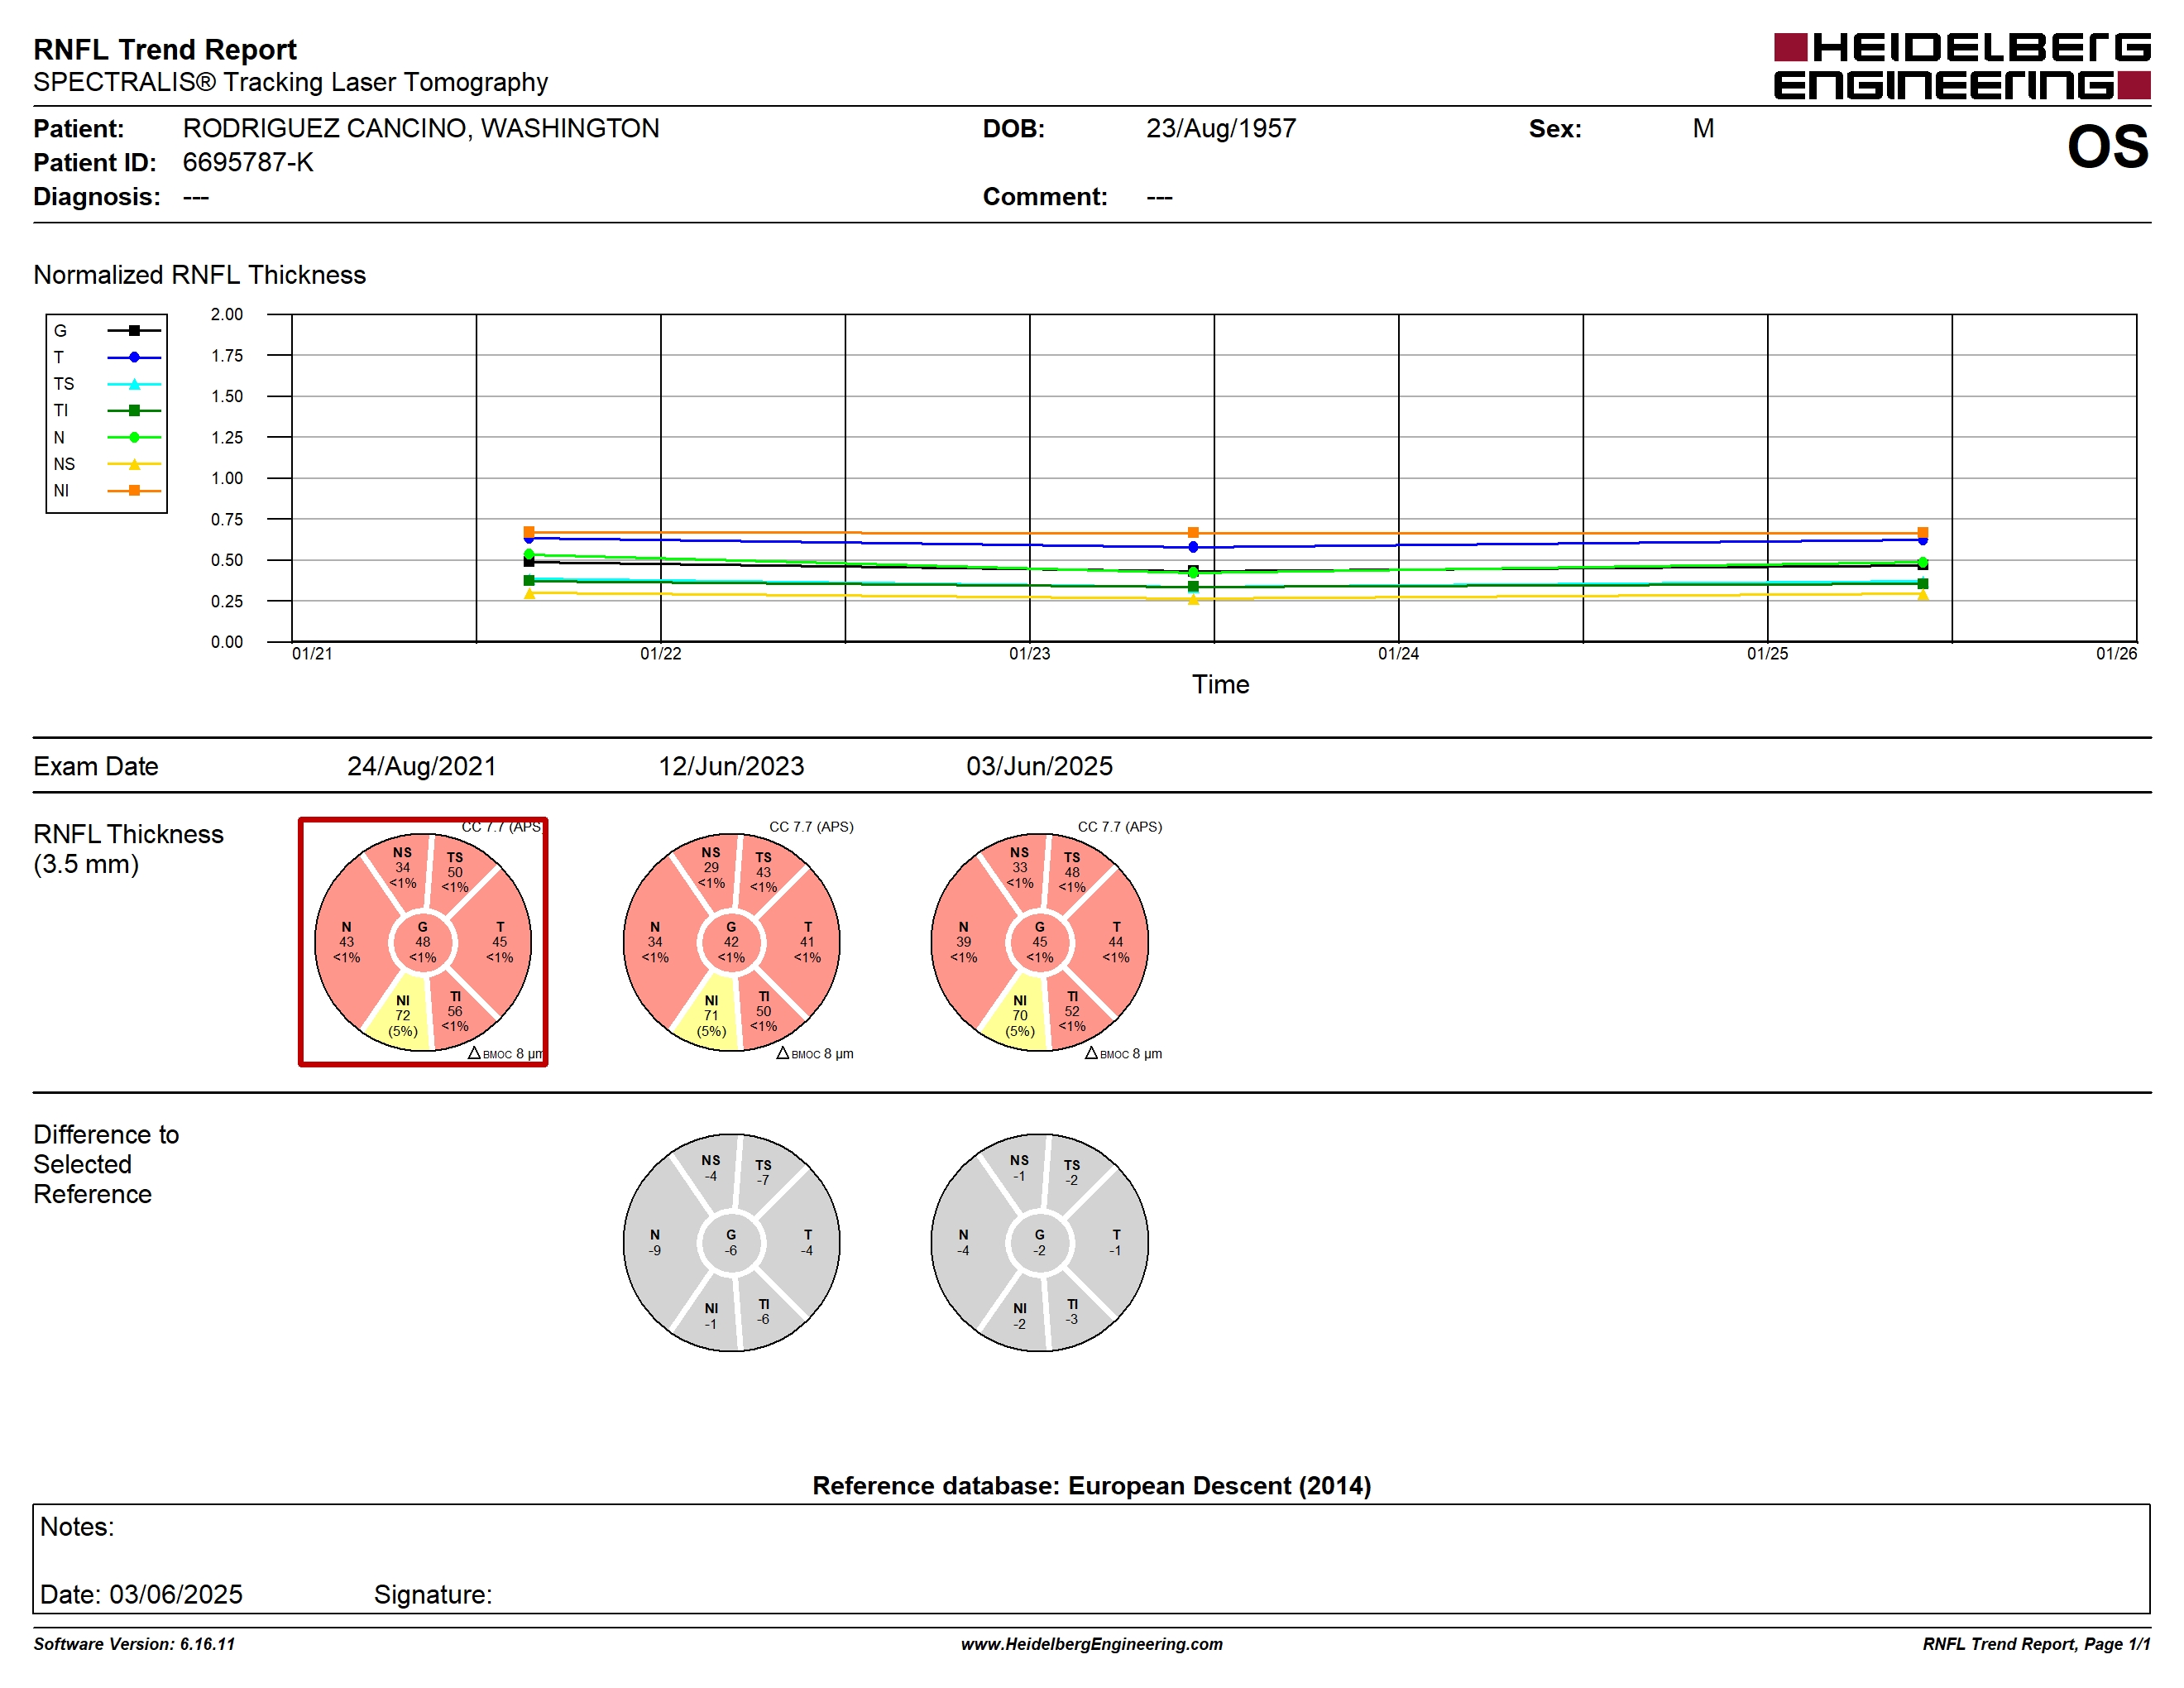The width and height of the screenshot is (2184, 1688).
Task: Click the www.HeidelbergEngineering.com link
Action: (x=1091, y=1644)
